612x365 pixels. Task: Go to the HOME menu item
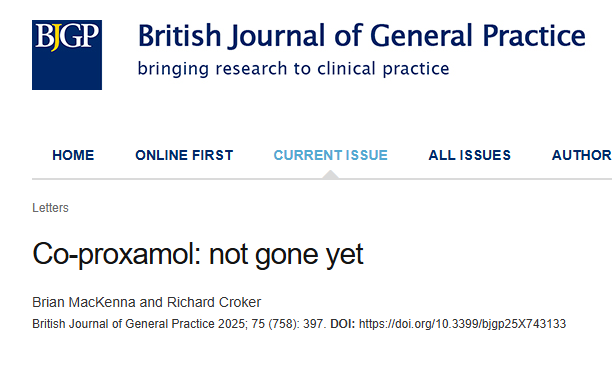pyautogui.click(x=73, y=155)
